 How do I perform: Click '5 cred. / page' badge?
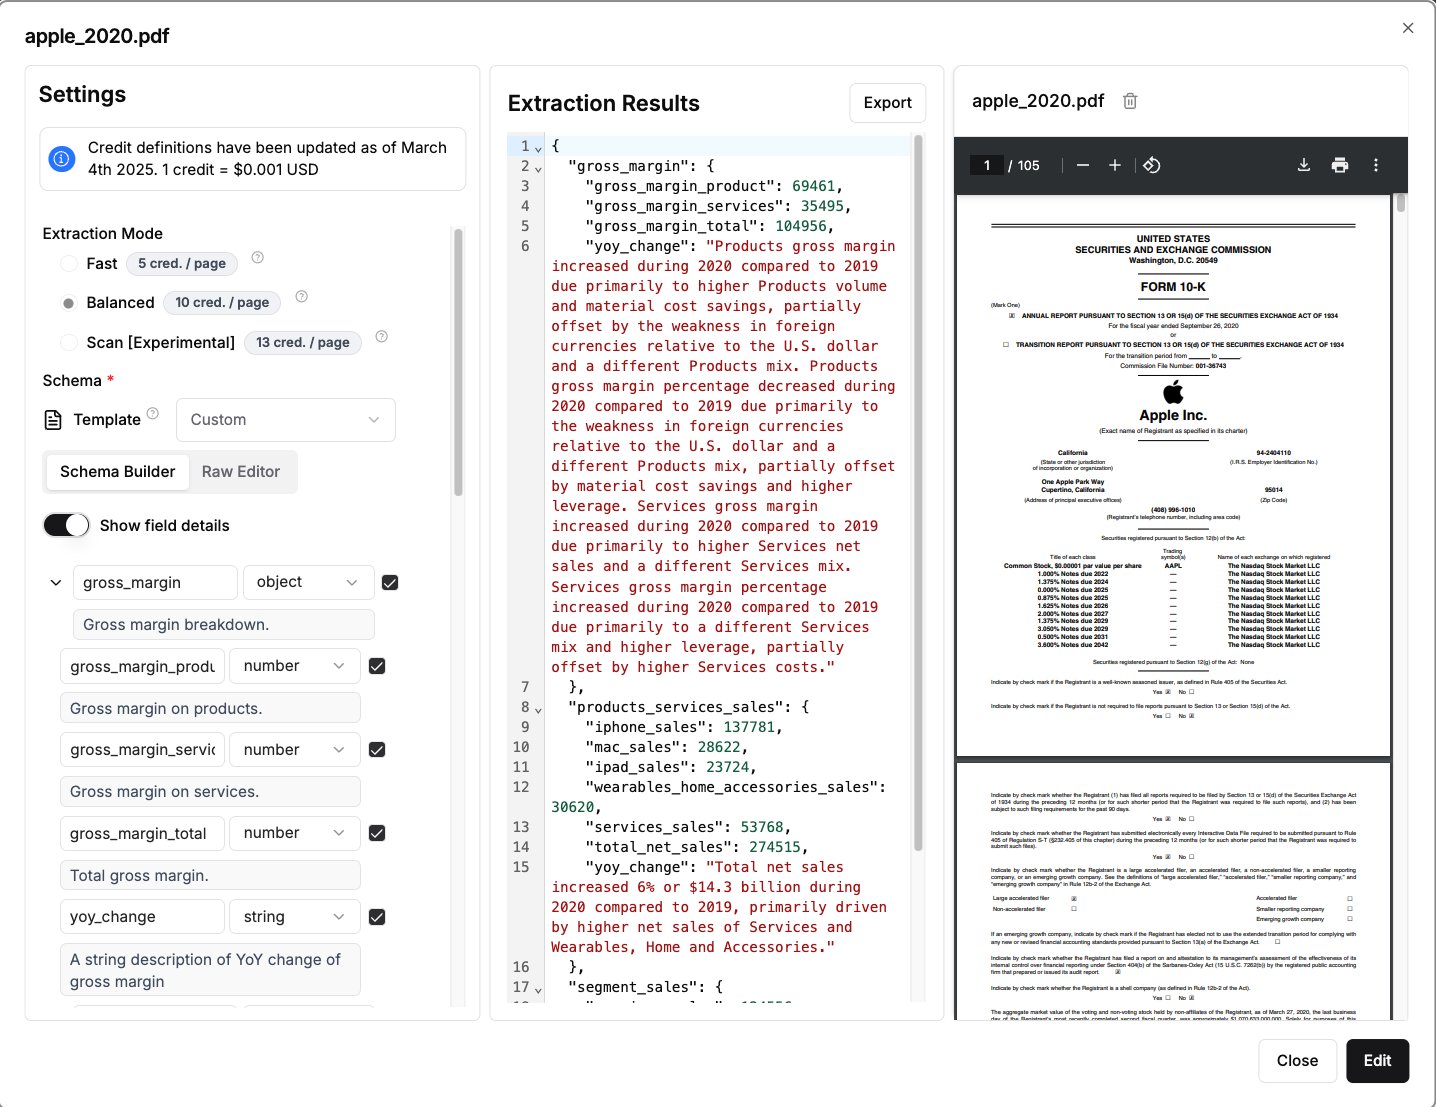[x=182, y=264]
